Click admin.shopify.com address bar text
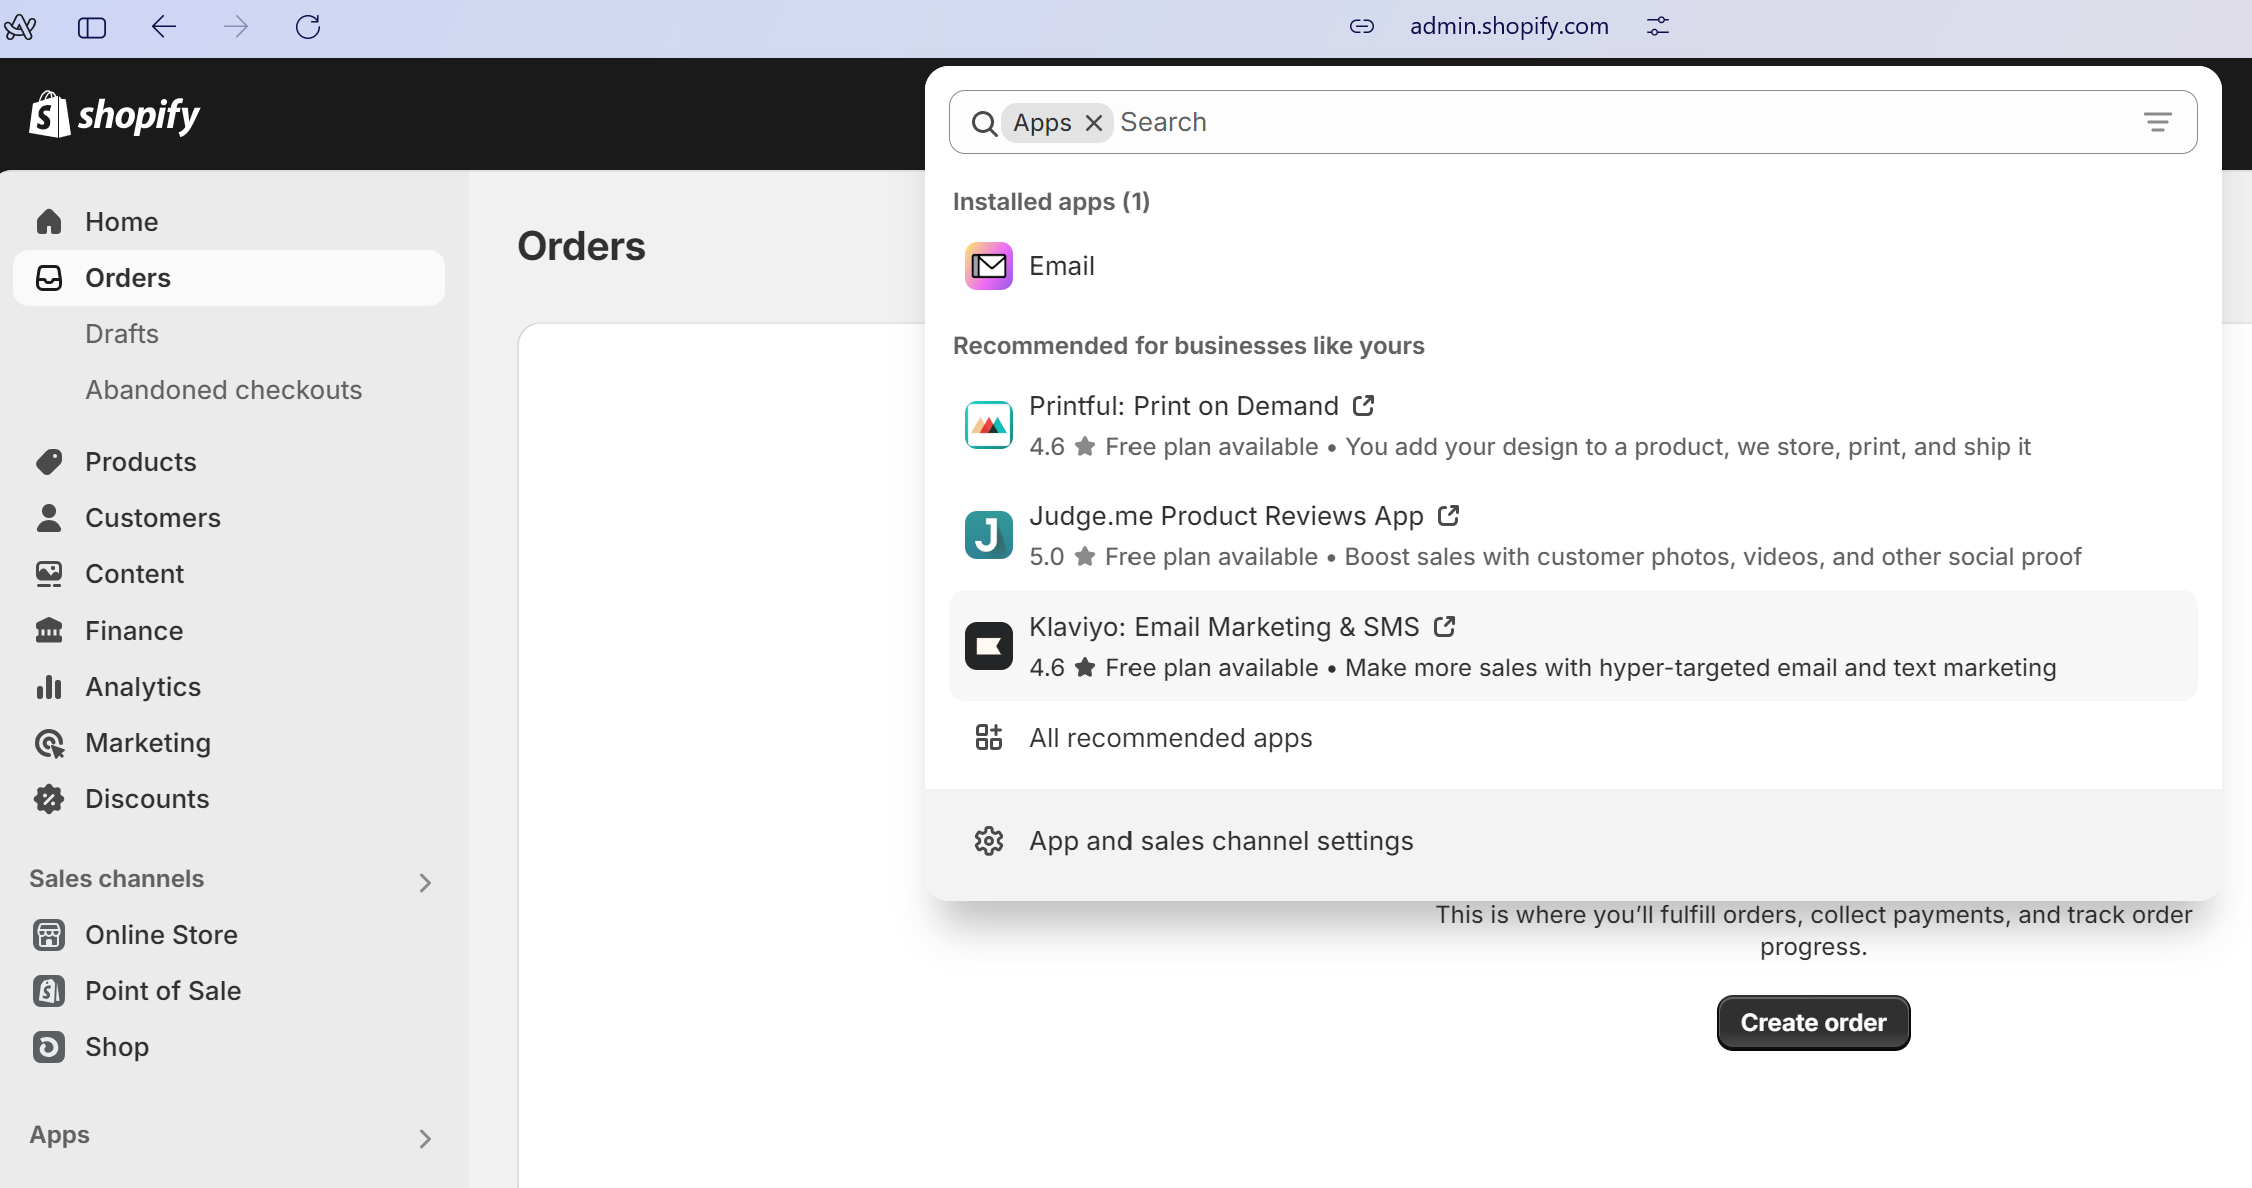The width and height of the screenshot is (2252, 1188). click(1509, 27)
